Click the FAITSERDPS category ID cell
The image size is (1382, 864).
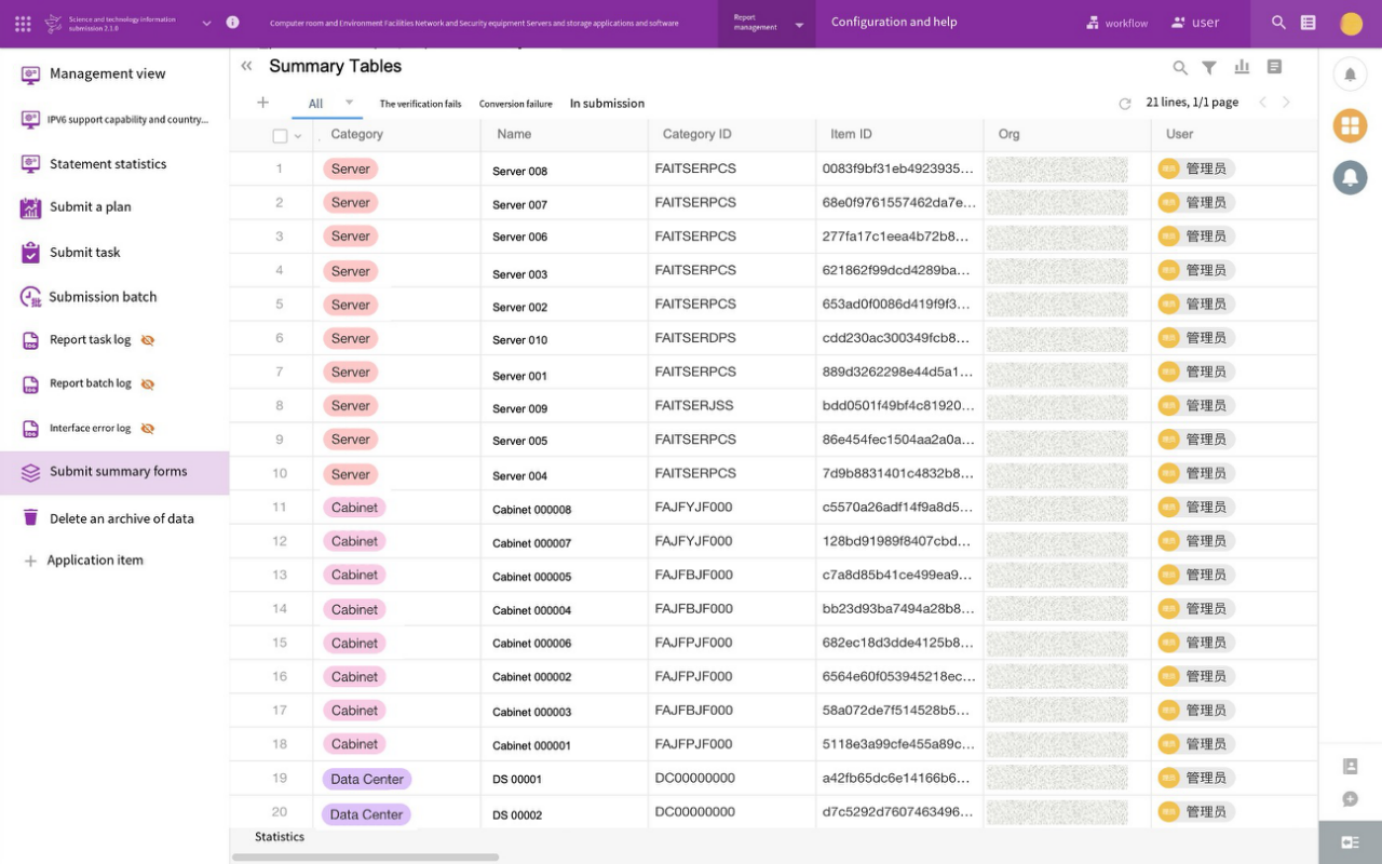[695, 338]
